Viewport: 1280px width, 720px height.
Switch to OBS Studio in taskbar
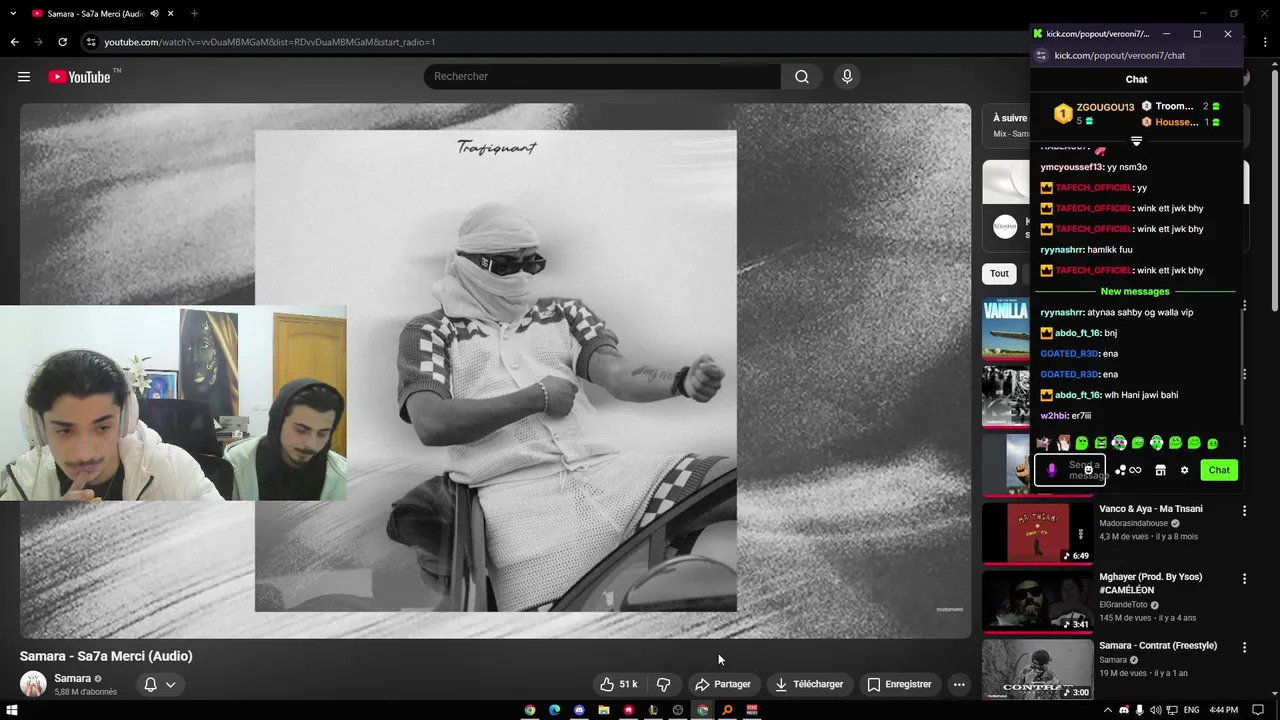[x=678, y=710]
